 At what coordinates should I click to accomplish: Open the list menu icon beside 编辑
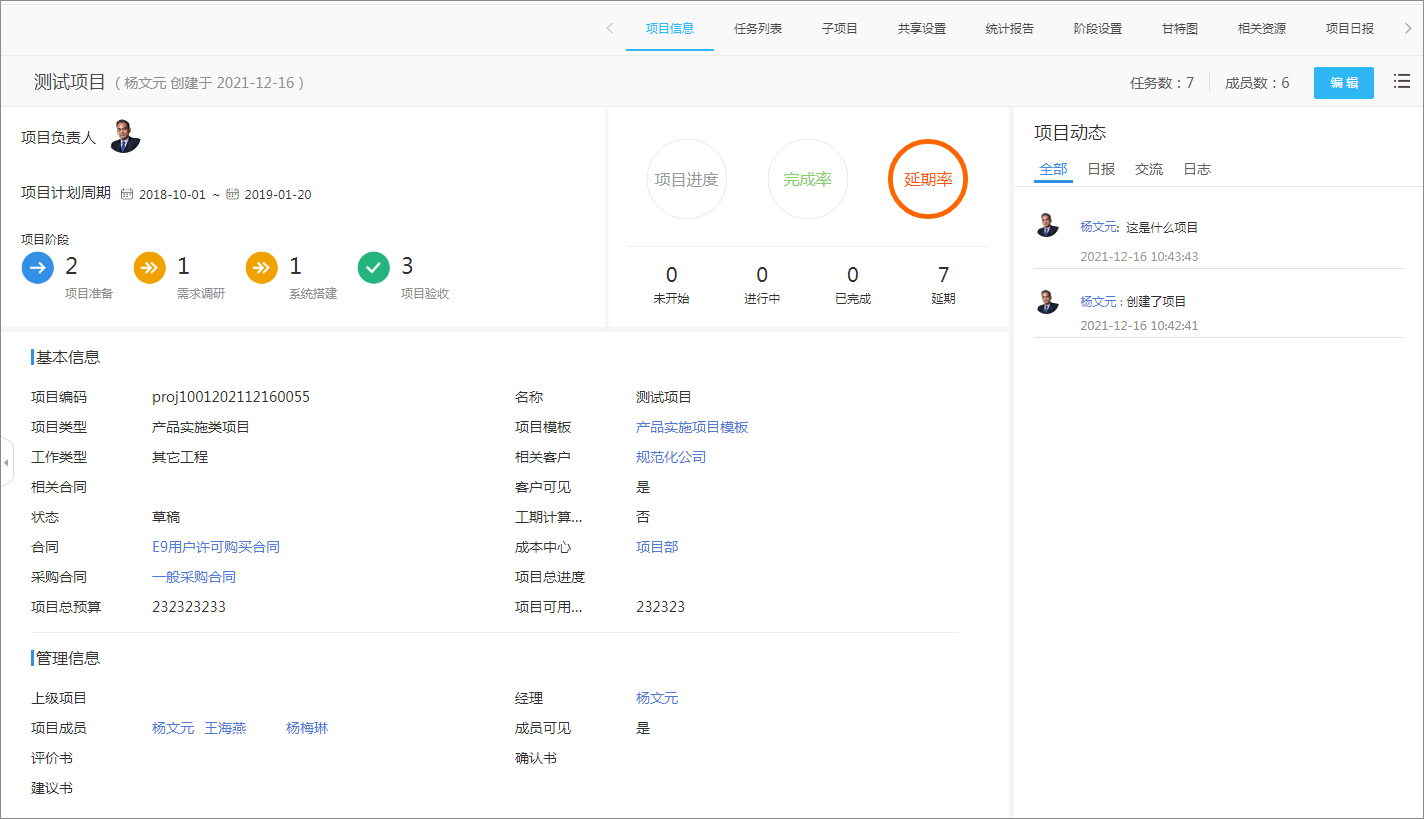pos(1402,82)
